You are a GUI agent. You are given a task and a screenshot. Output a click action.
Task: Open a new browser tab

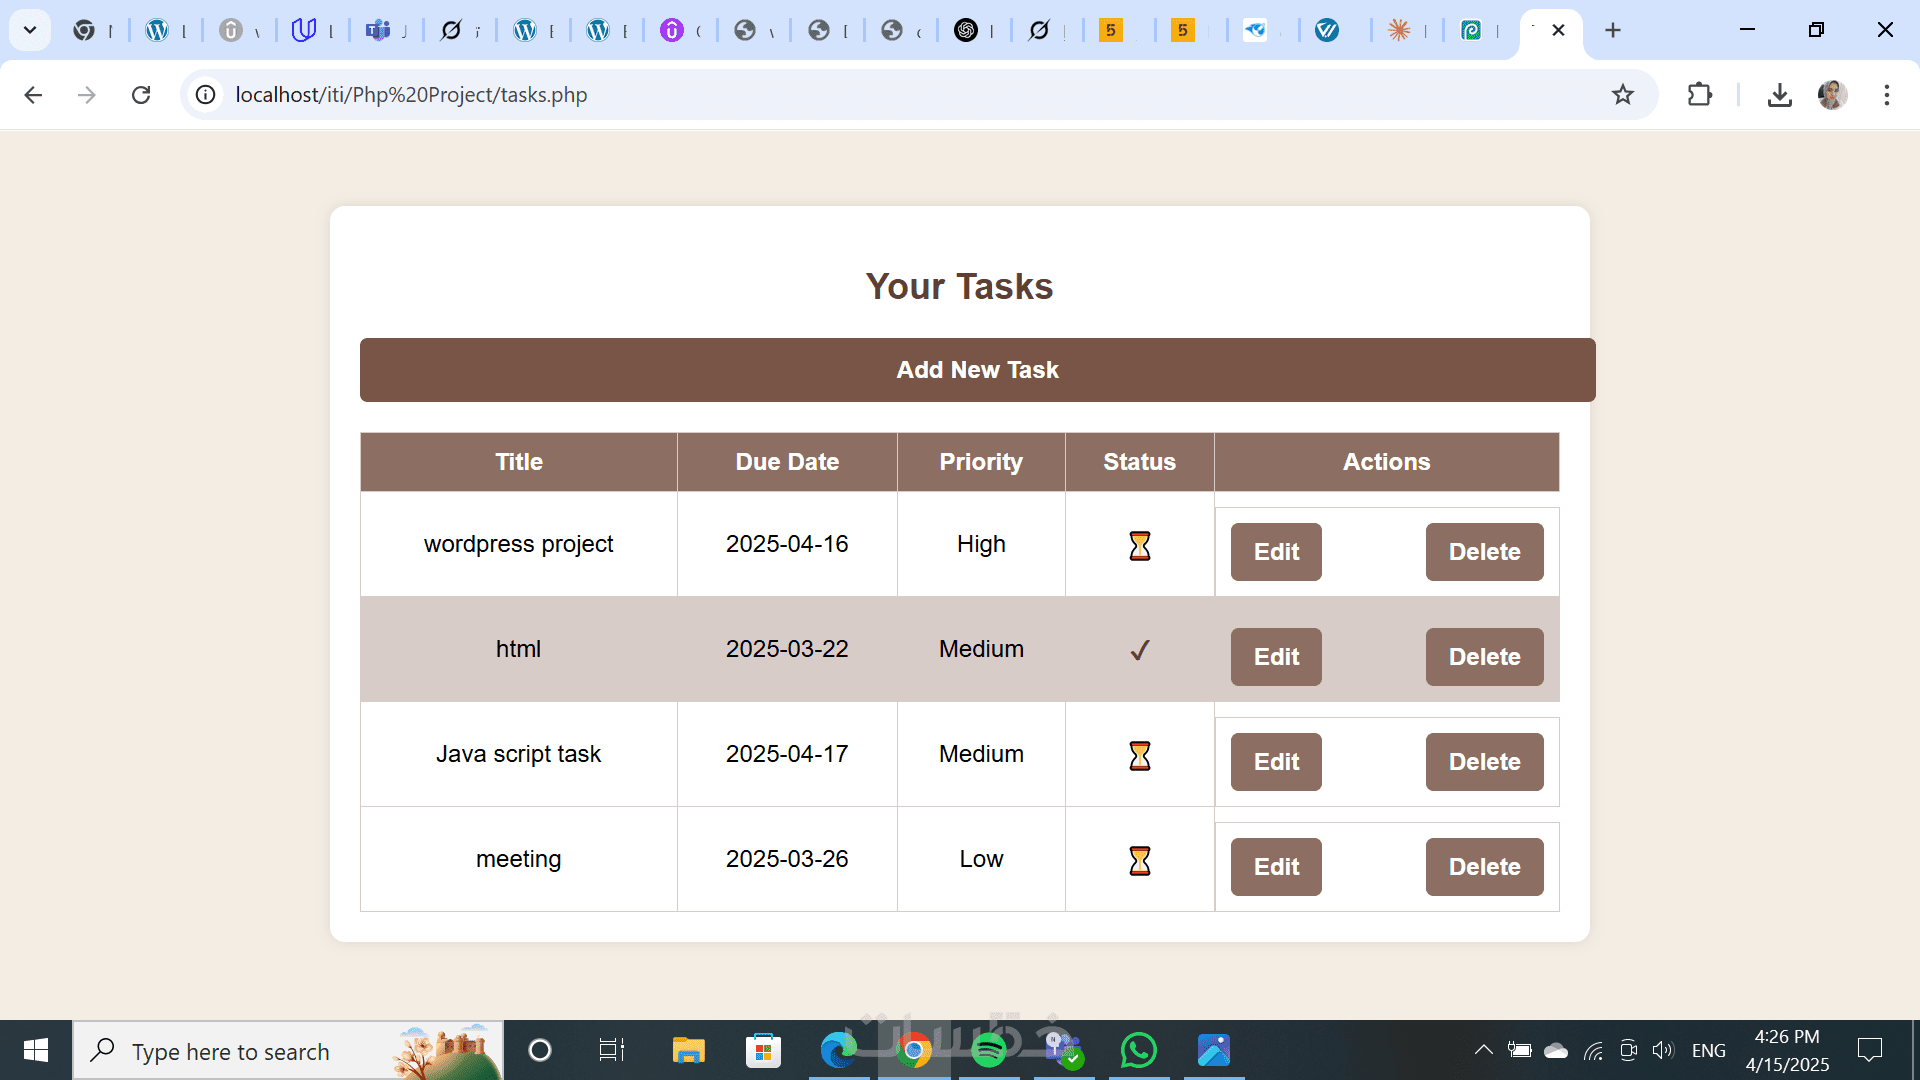pos(1612,30)
